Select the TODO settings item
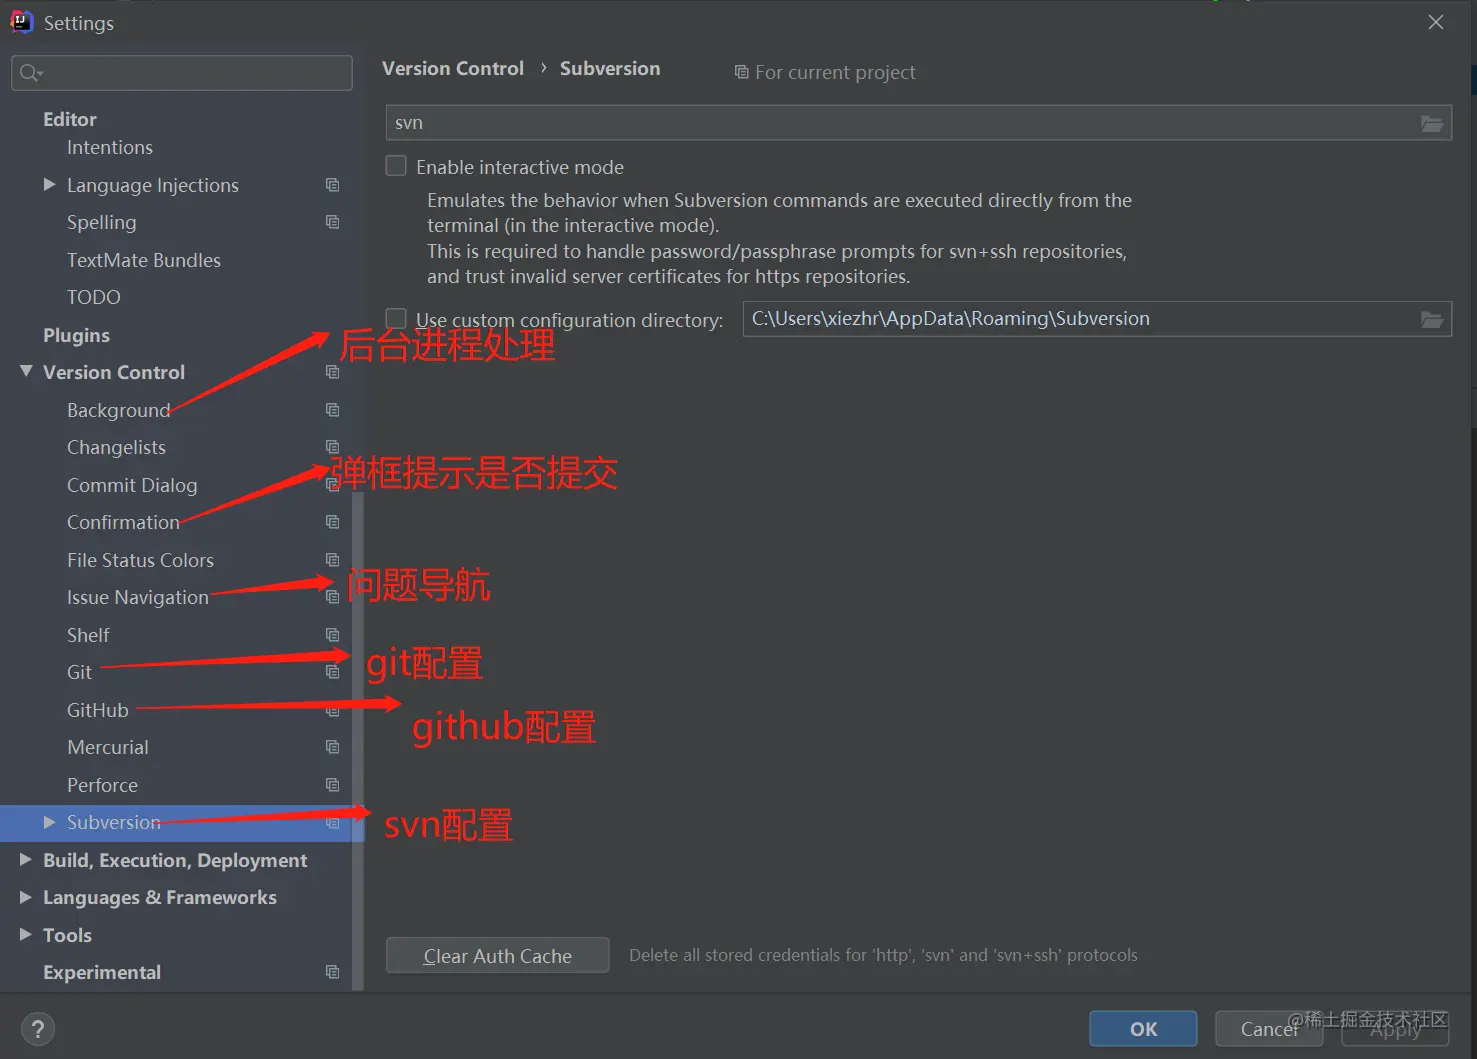The width and height of the screenshot is (1477, 1059). [x=94, y=297]
